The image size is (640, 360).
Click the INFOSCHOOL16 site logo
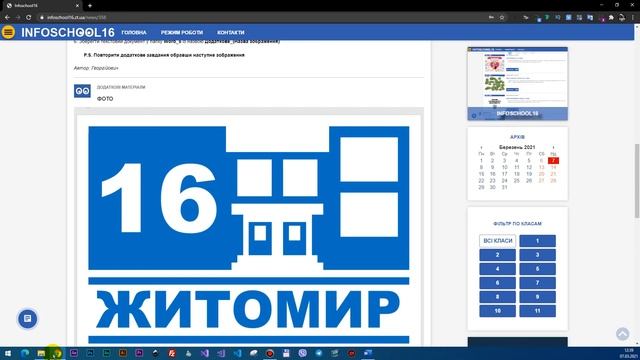tap(68, 33)
